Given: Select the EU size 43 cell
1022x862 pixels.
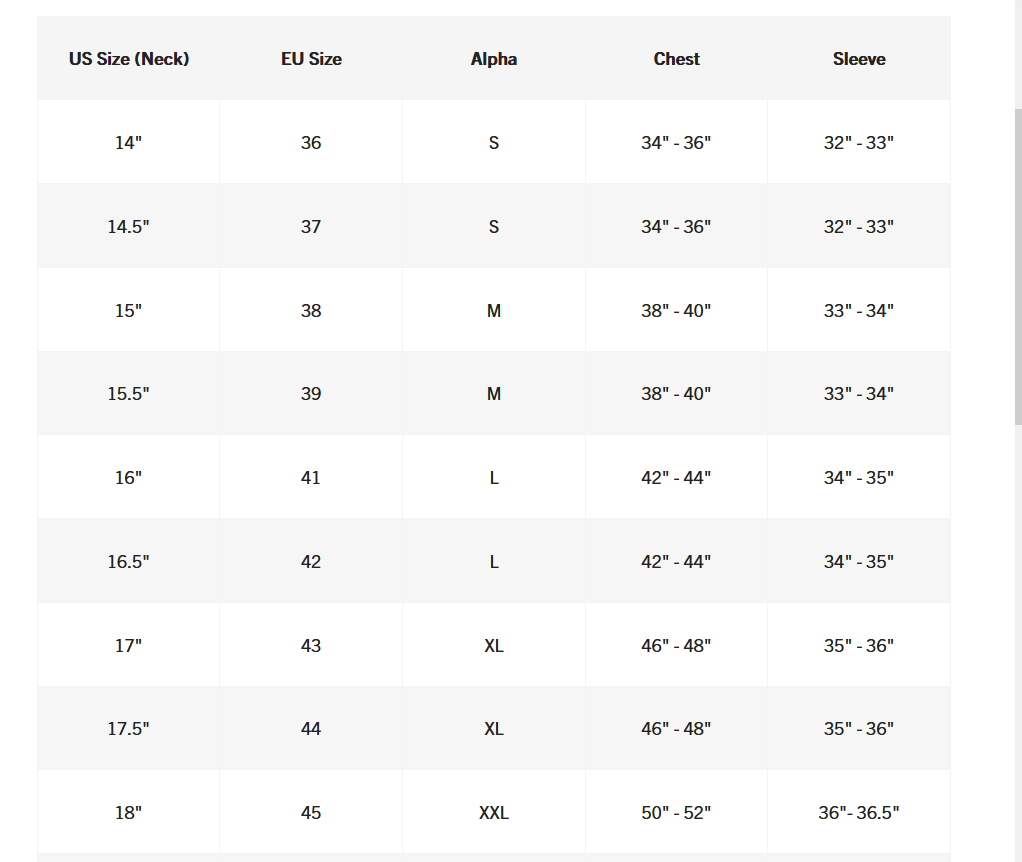Looking at the screenshot, I should point(311,646).
